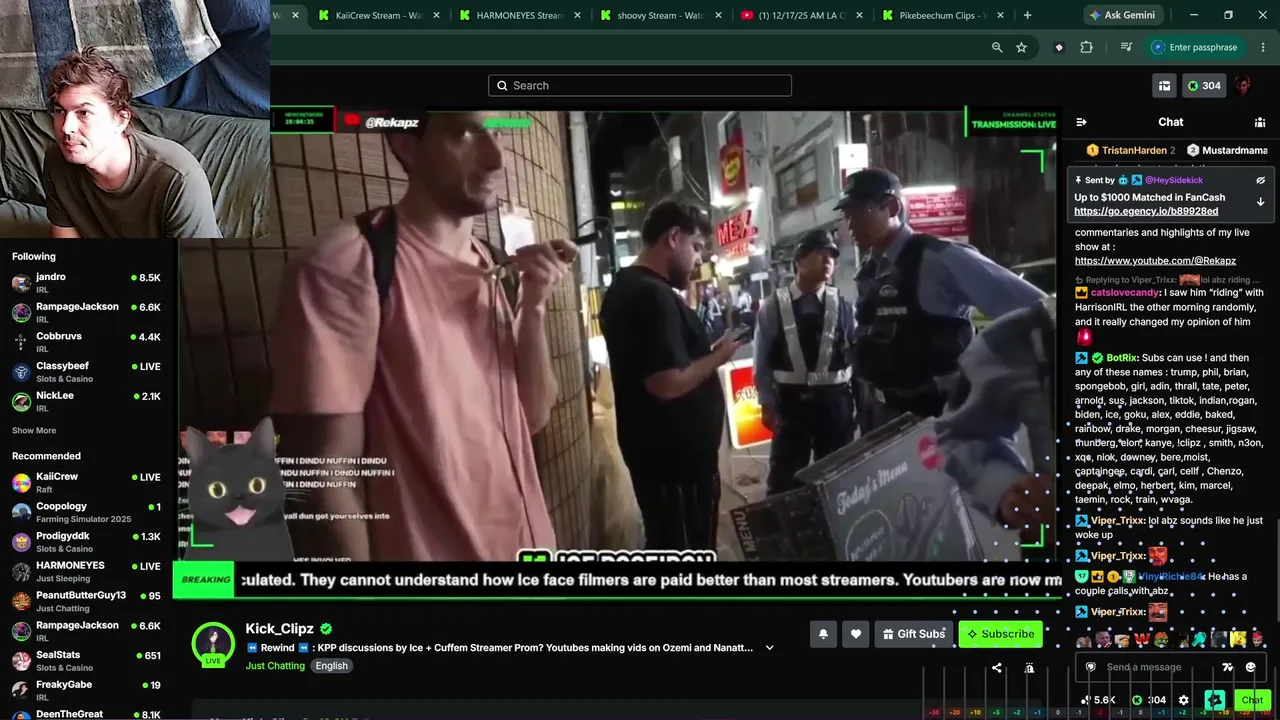Switch to the HARMONEYES Stream tab
1280x720 pixels.
pyautogui.click(x=518, y=15)
